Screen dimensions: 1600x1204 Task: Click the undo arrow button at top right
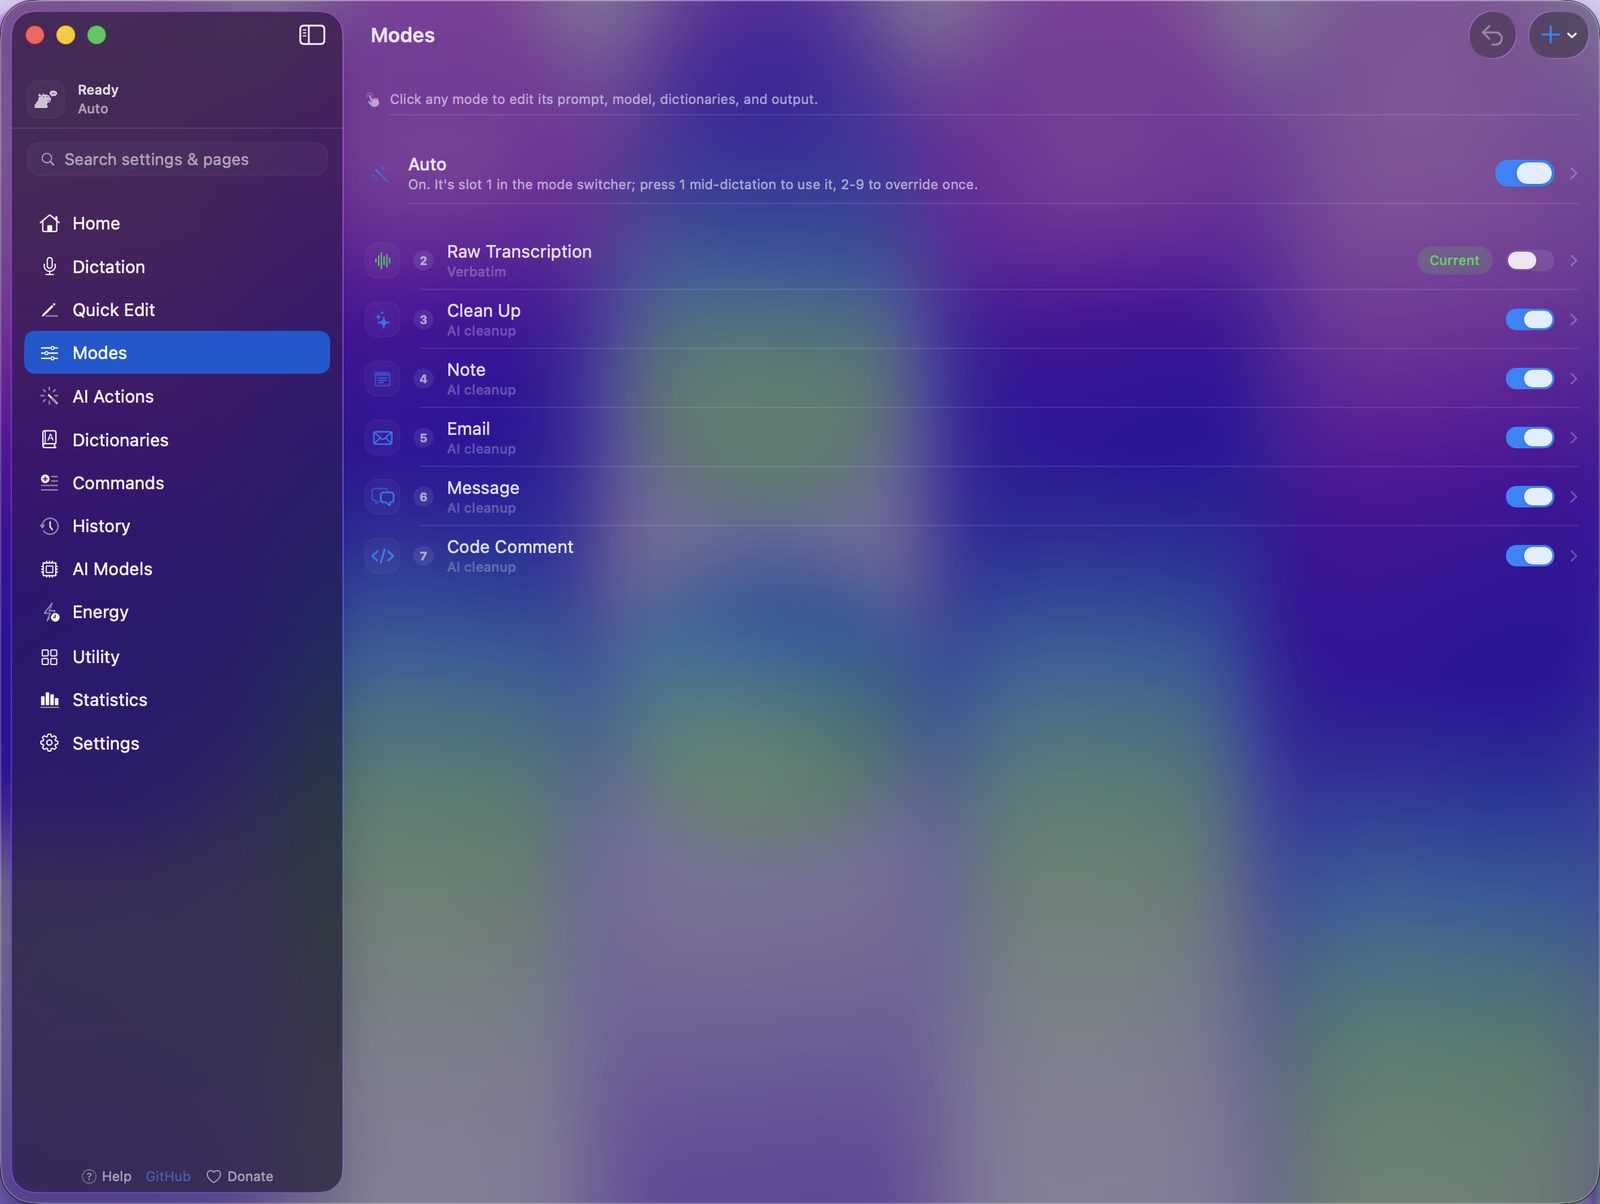click(1492, 35)
